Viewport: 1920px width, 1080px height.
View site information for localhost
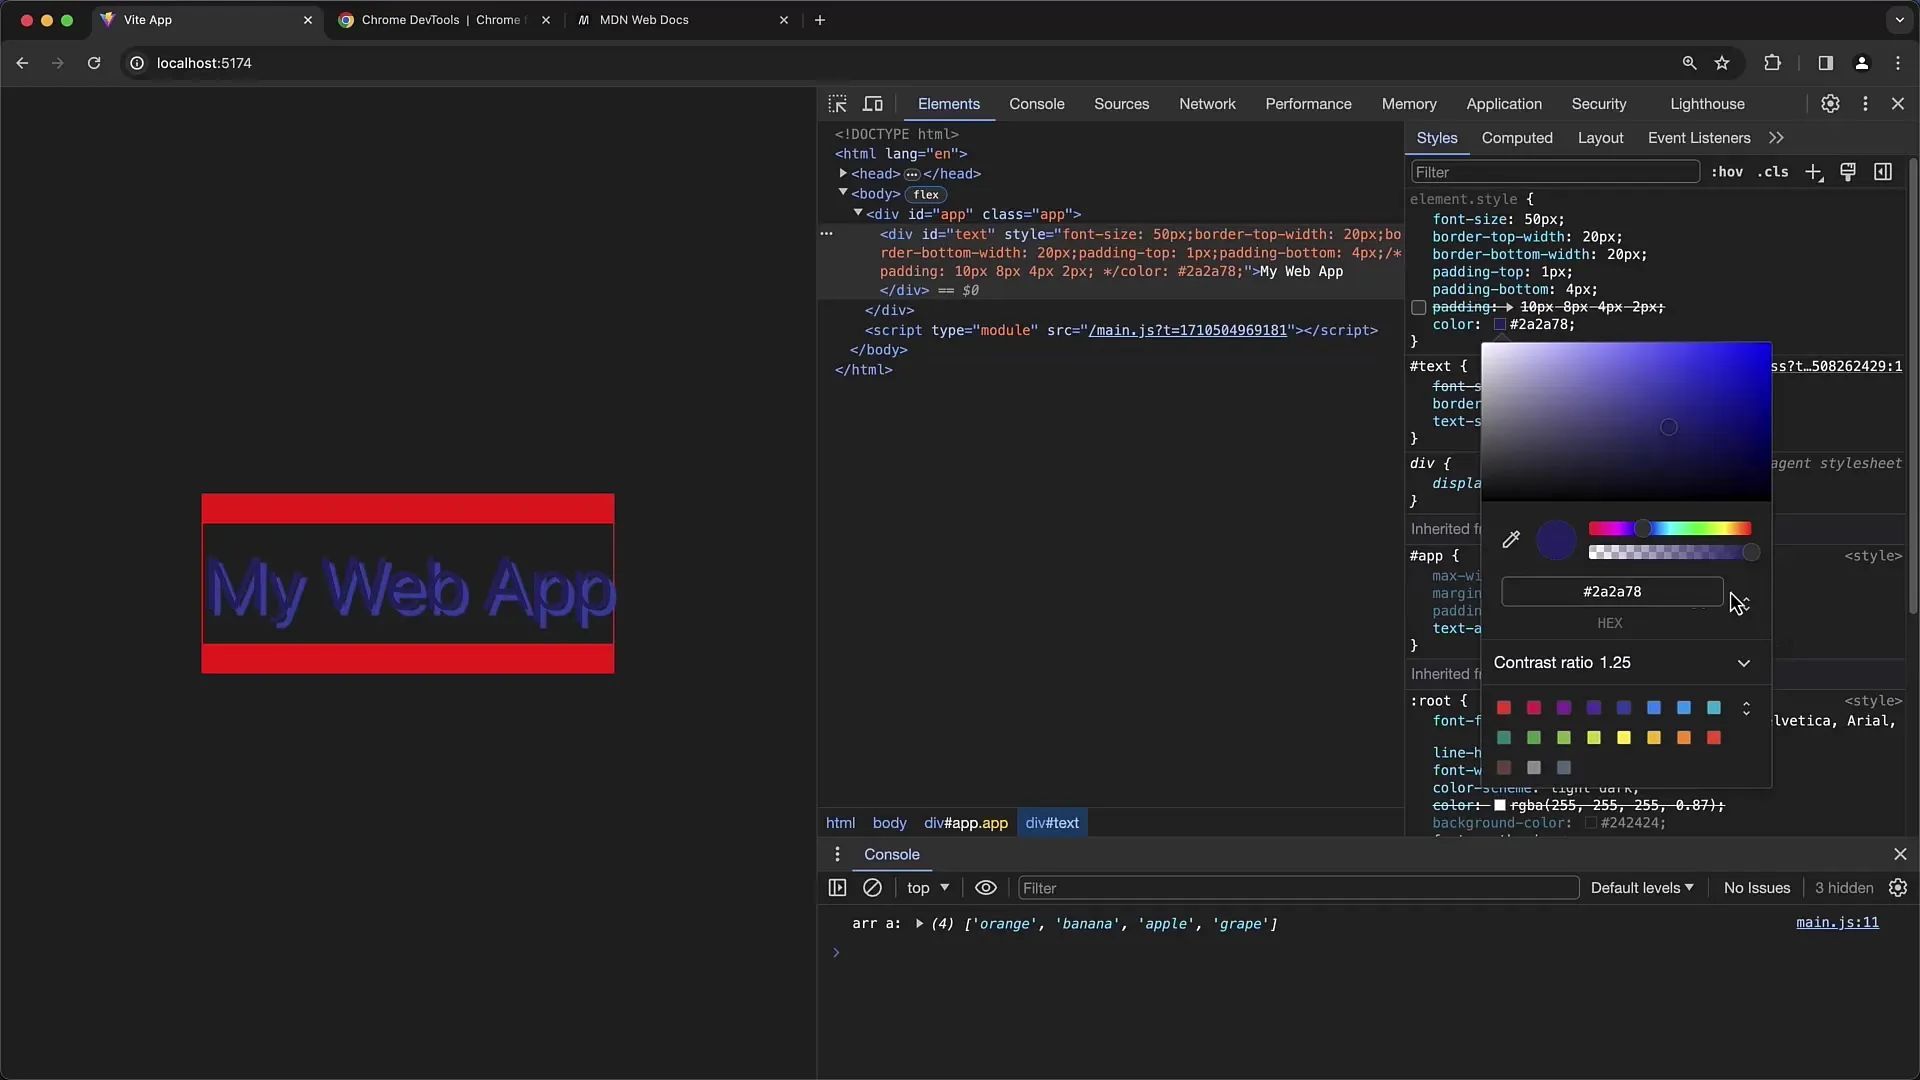137,63
